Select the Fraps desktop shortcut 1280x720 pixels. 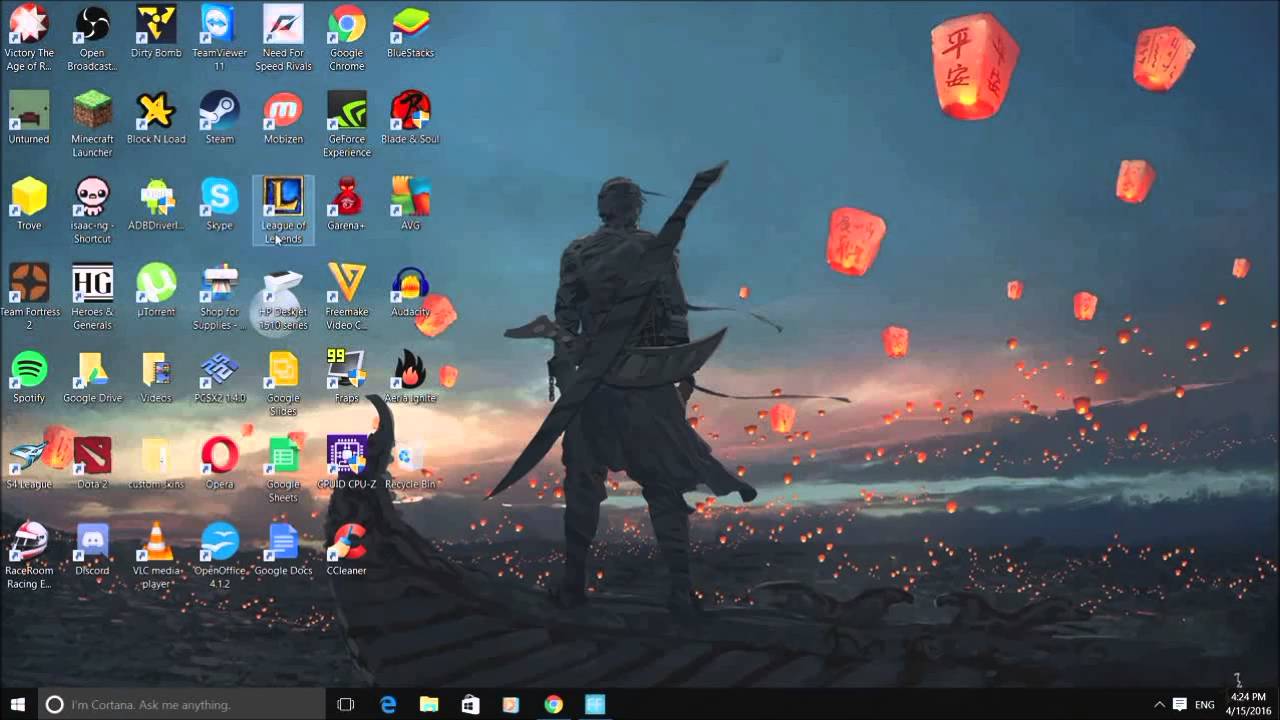coord(347,377)
